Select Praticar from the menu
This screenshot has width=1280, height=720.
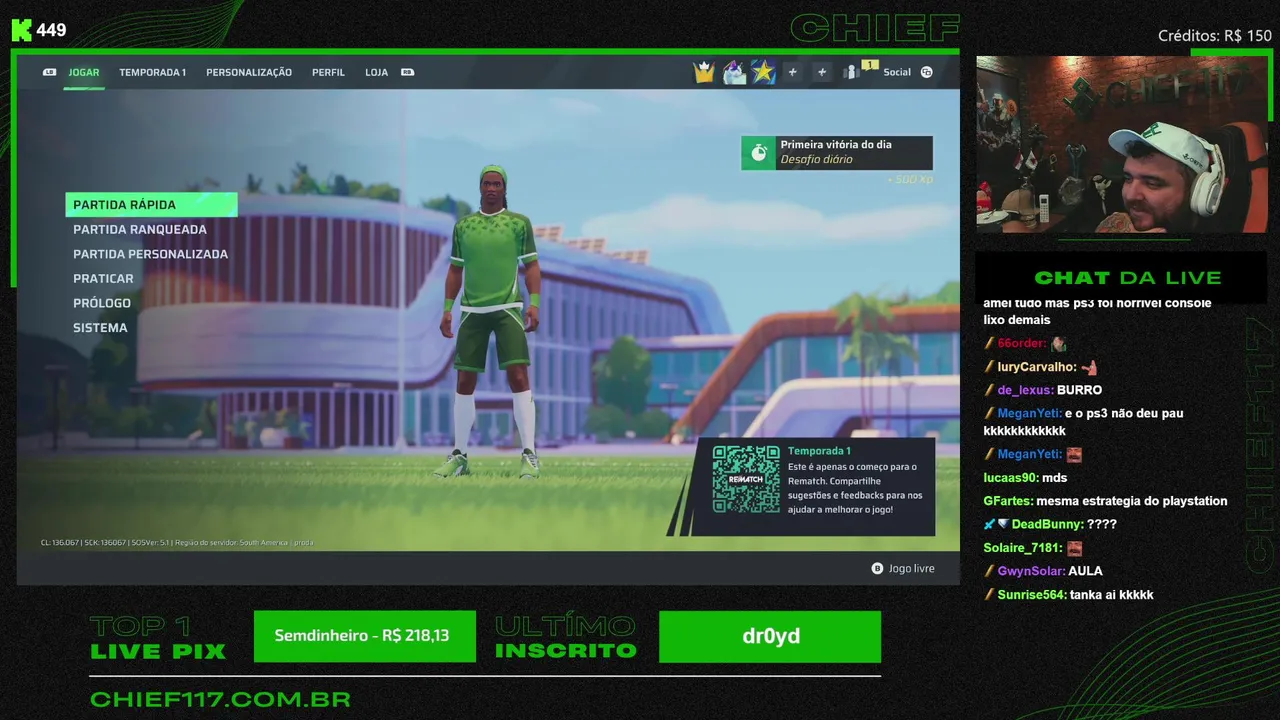pos(103,279)
